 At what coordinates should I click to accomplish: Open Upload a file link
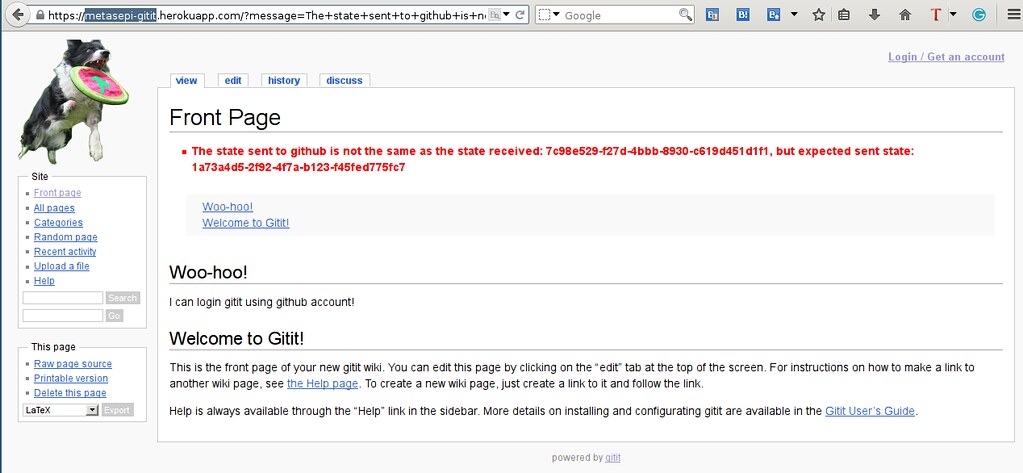click(61, 266)
